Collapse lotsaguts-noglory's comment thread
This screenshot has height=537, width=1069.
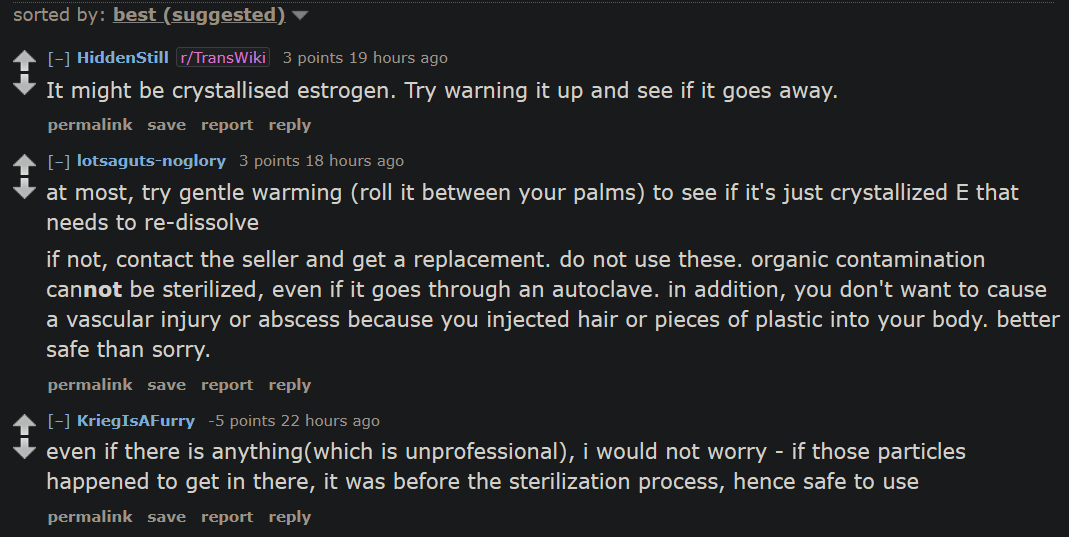pyautogui.click(x=59, y=161)
